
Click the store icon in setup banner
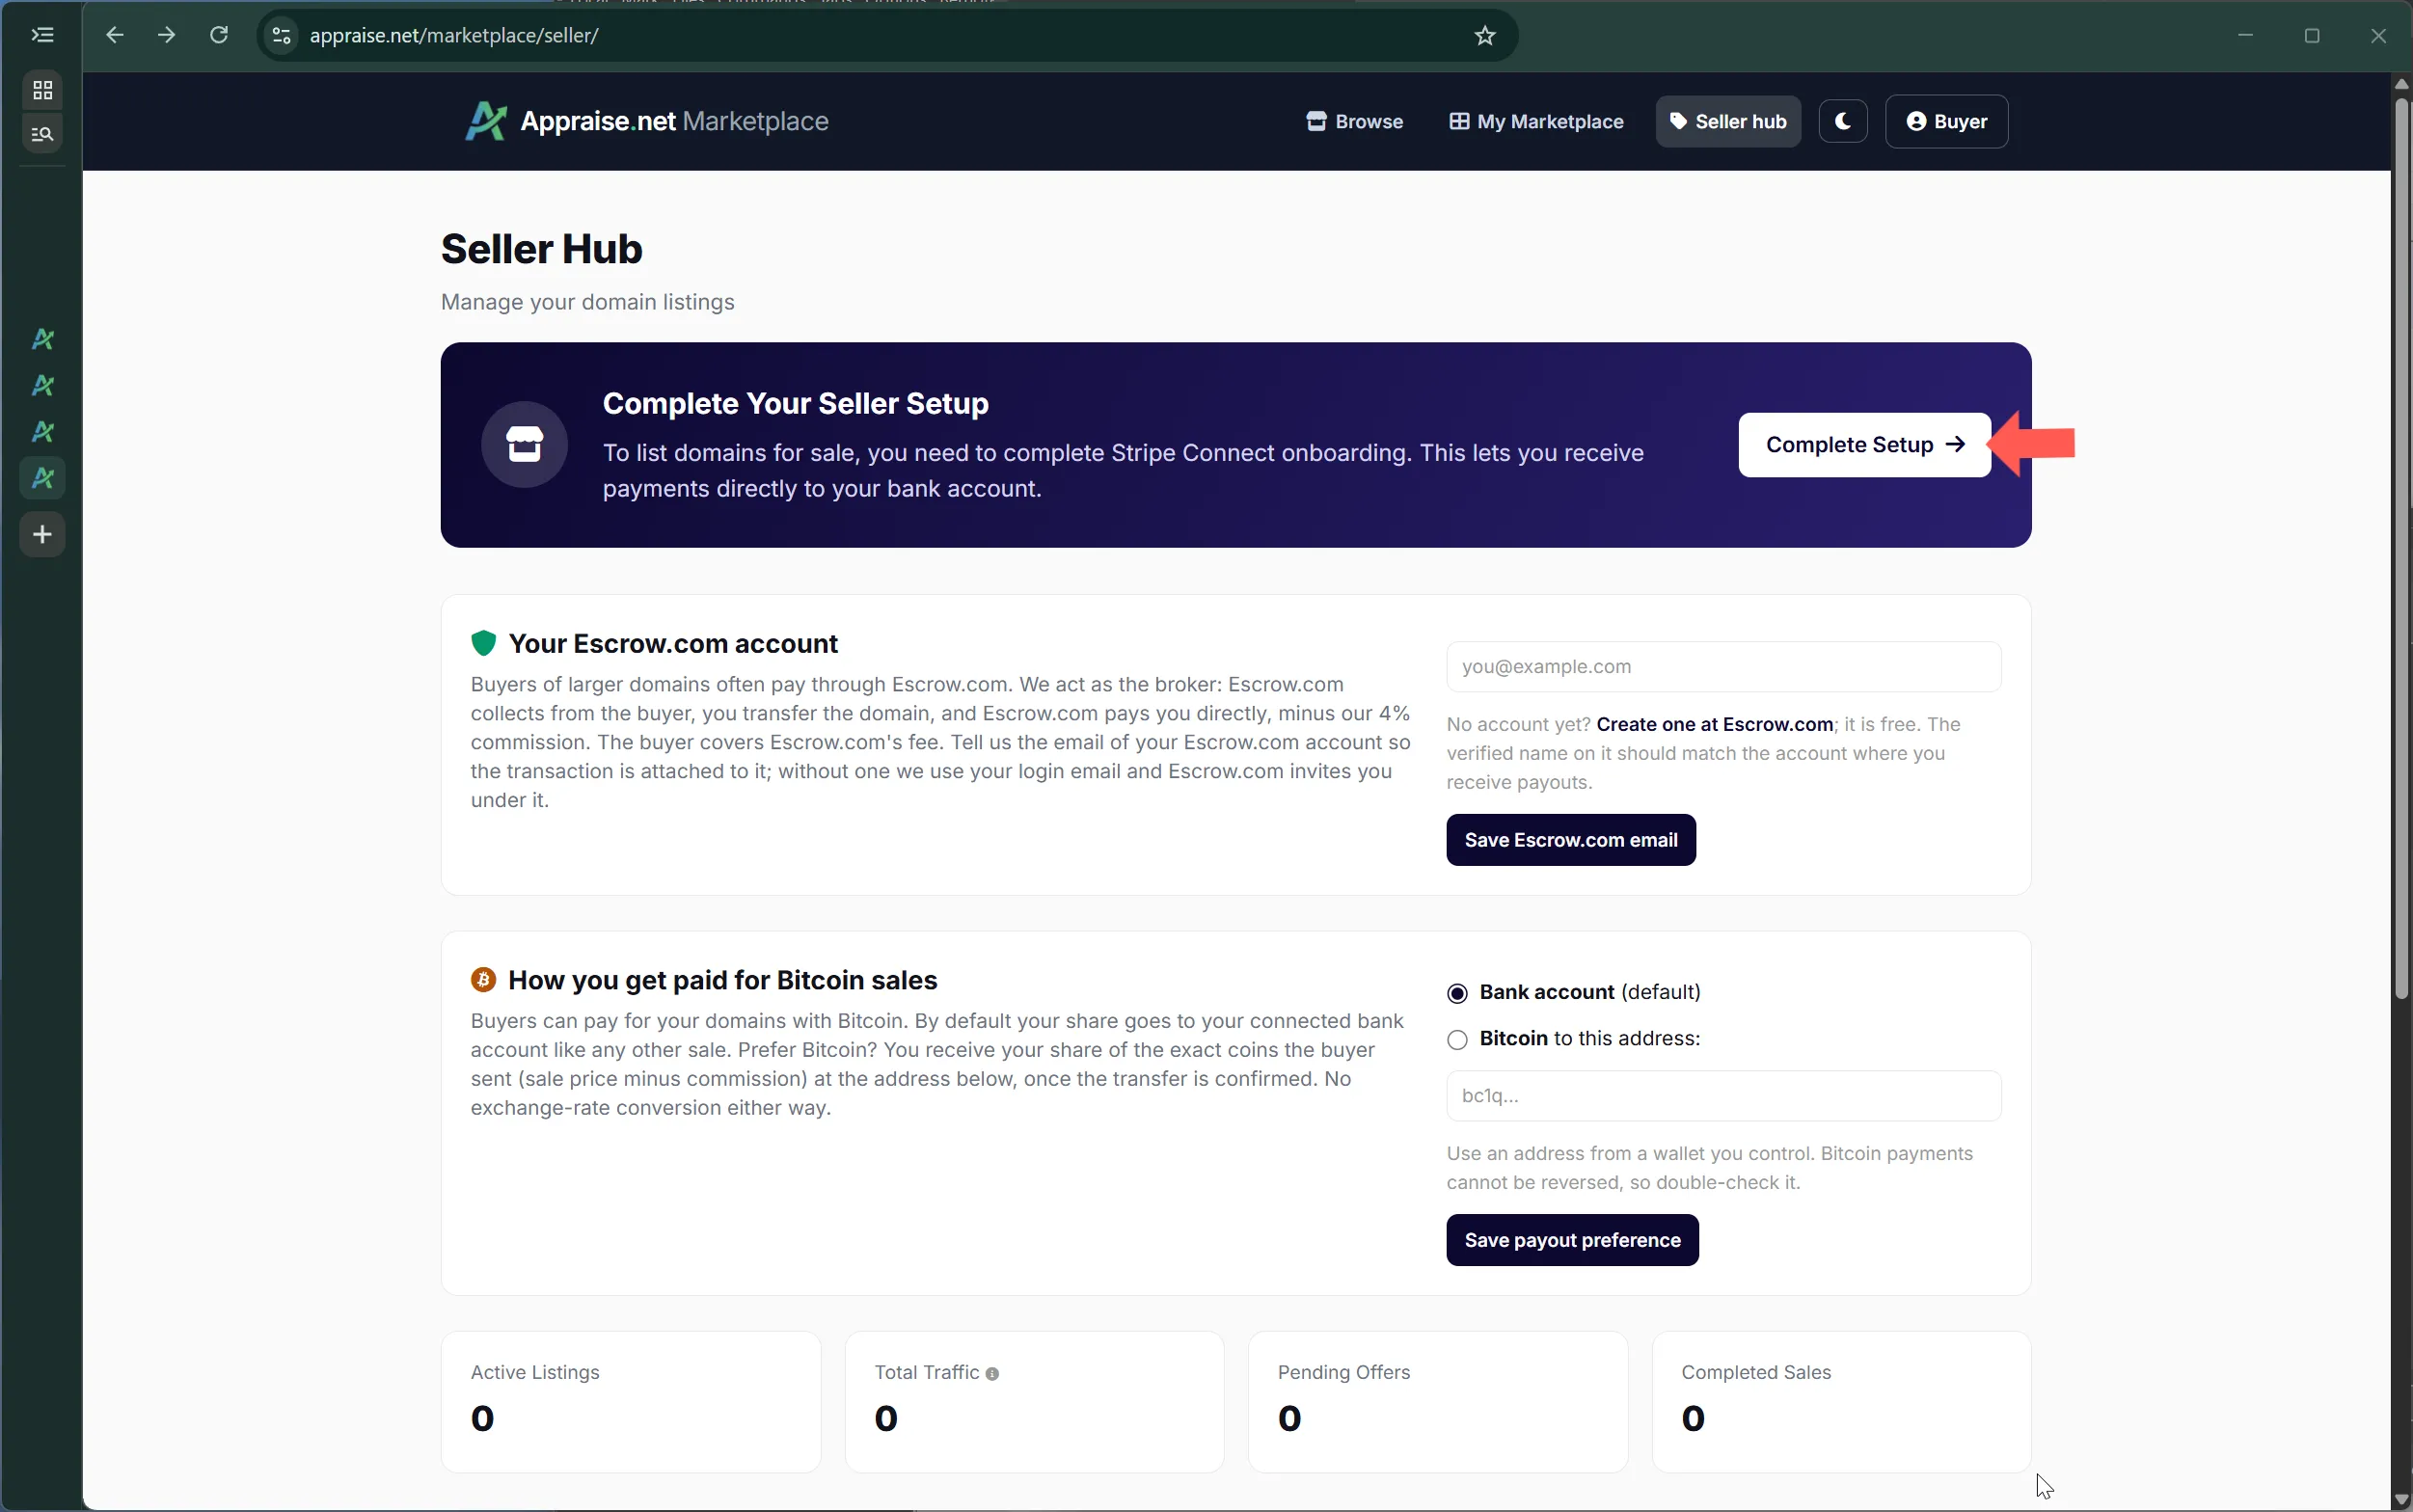click(x=524, y=444)
